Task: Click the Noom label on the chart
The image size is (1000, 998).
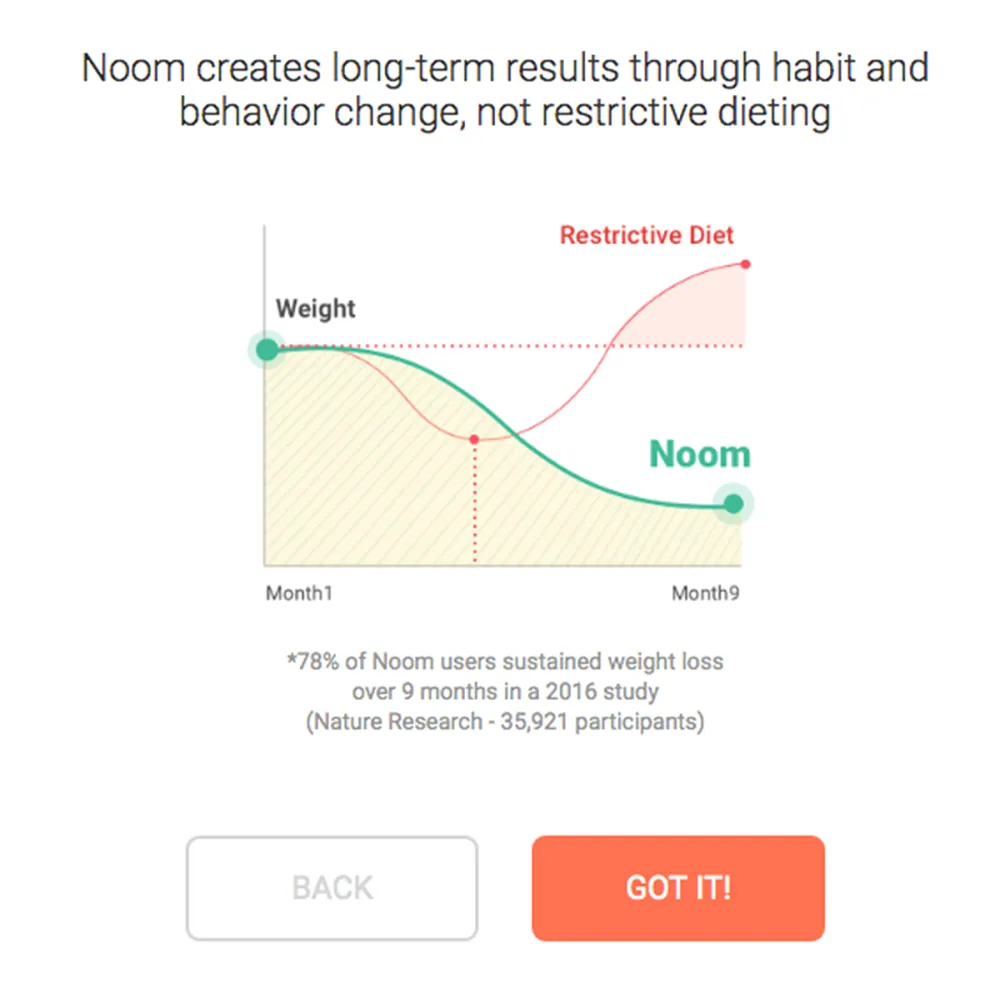Action: (x=700, y=453)
